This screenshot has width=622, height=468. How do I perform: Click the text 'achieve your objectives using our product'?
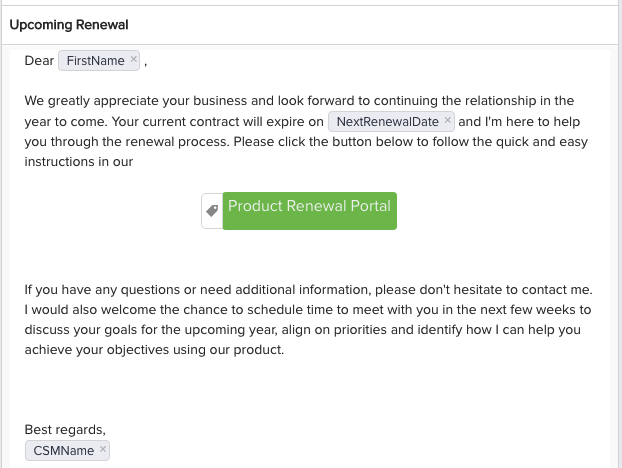[155, 350]
